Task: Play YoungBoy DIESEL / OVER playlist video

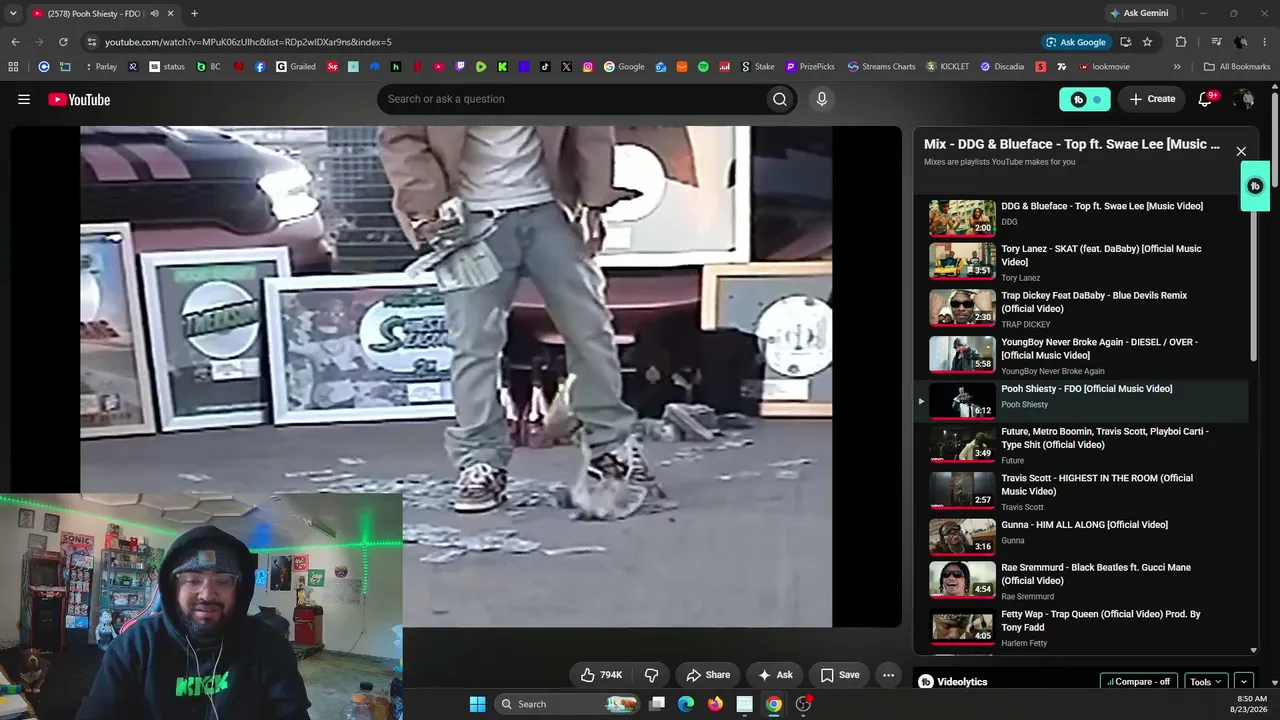Action: point(1080,356)
